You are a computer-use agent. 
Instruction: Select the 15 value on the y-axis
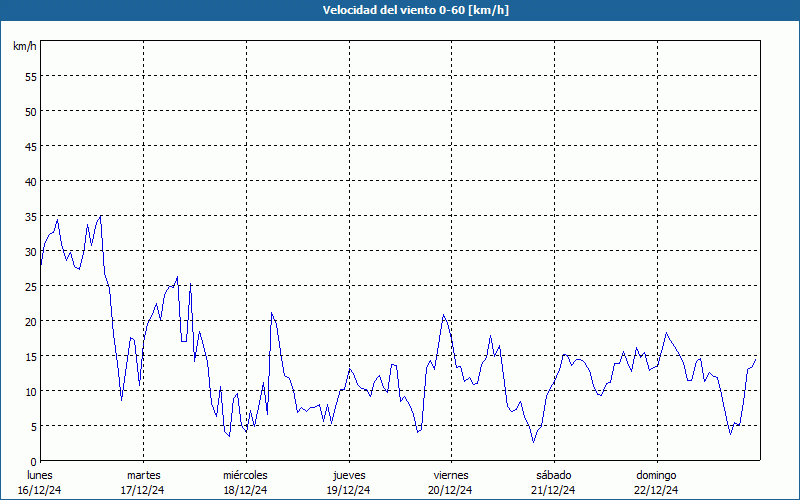pyautogui.click(x=31, y=357)
